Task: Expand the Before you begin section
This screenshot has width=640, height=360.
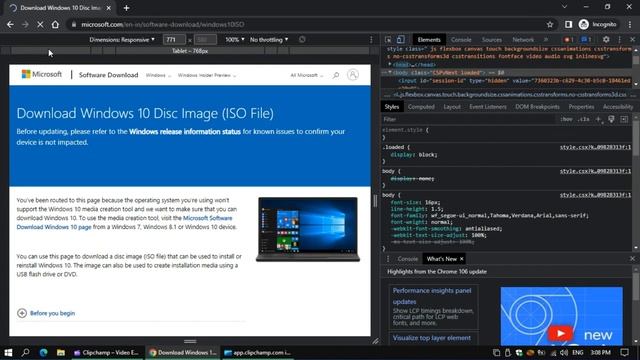Action: (46, 313)
